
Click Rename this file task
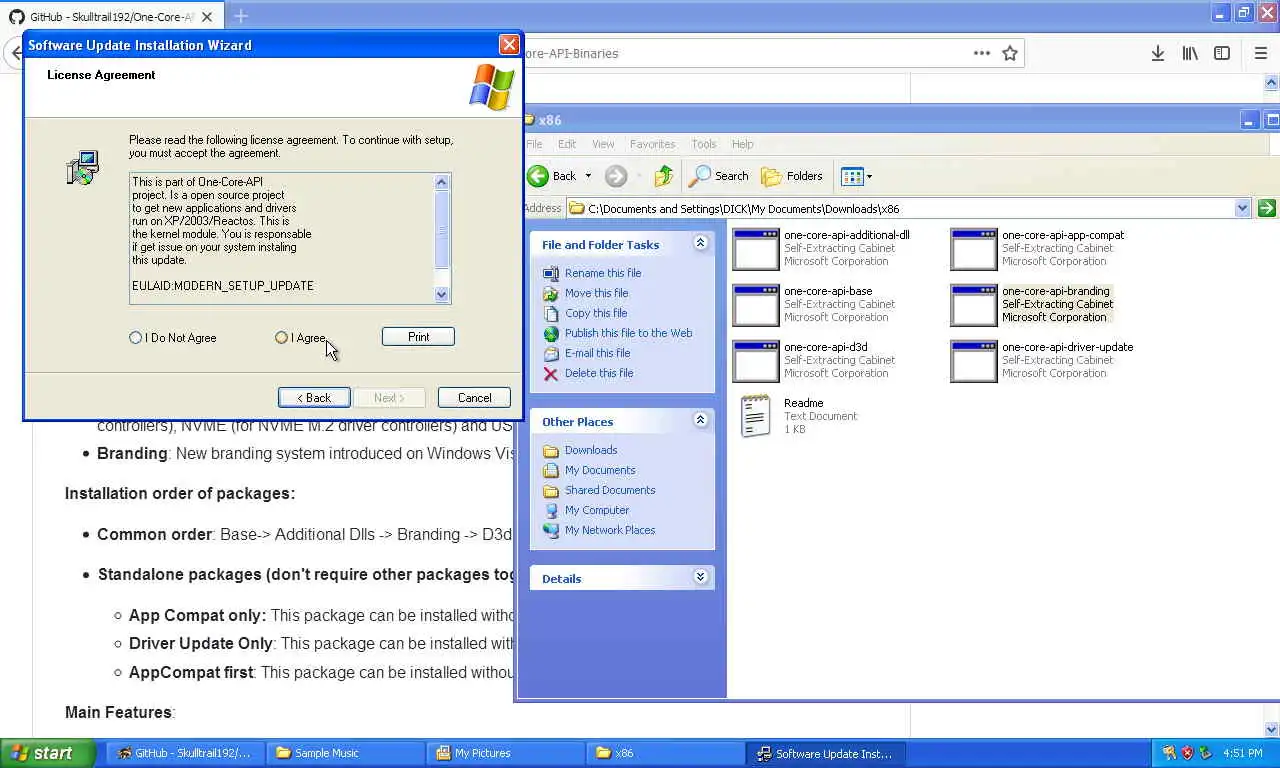[x=603, y=273]
